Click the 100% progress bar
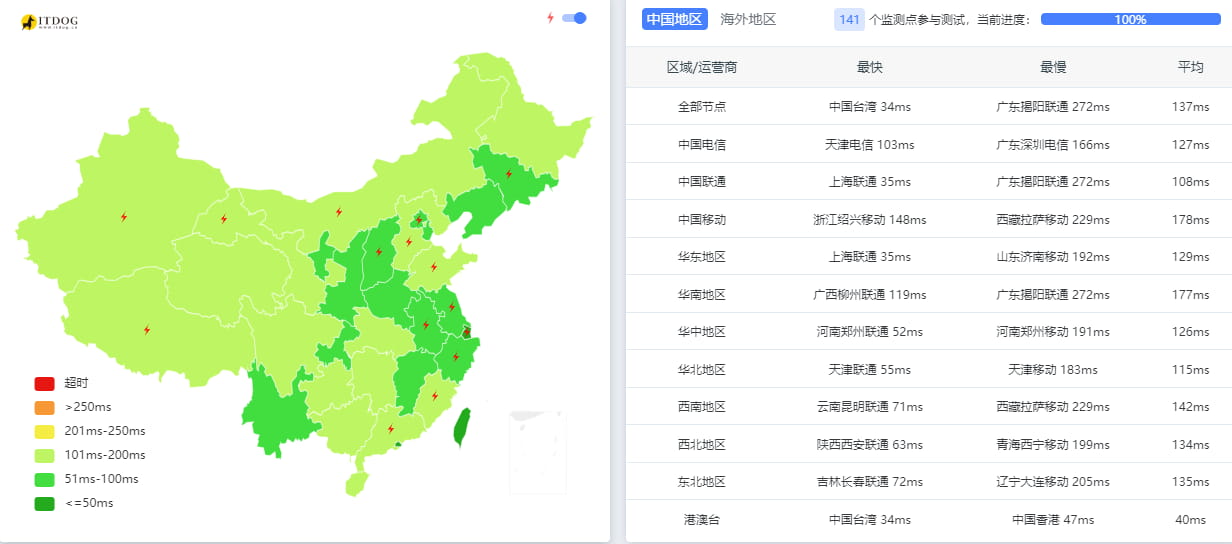This screenshot has width=1232, height=544. [1130, 19]
